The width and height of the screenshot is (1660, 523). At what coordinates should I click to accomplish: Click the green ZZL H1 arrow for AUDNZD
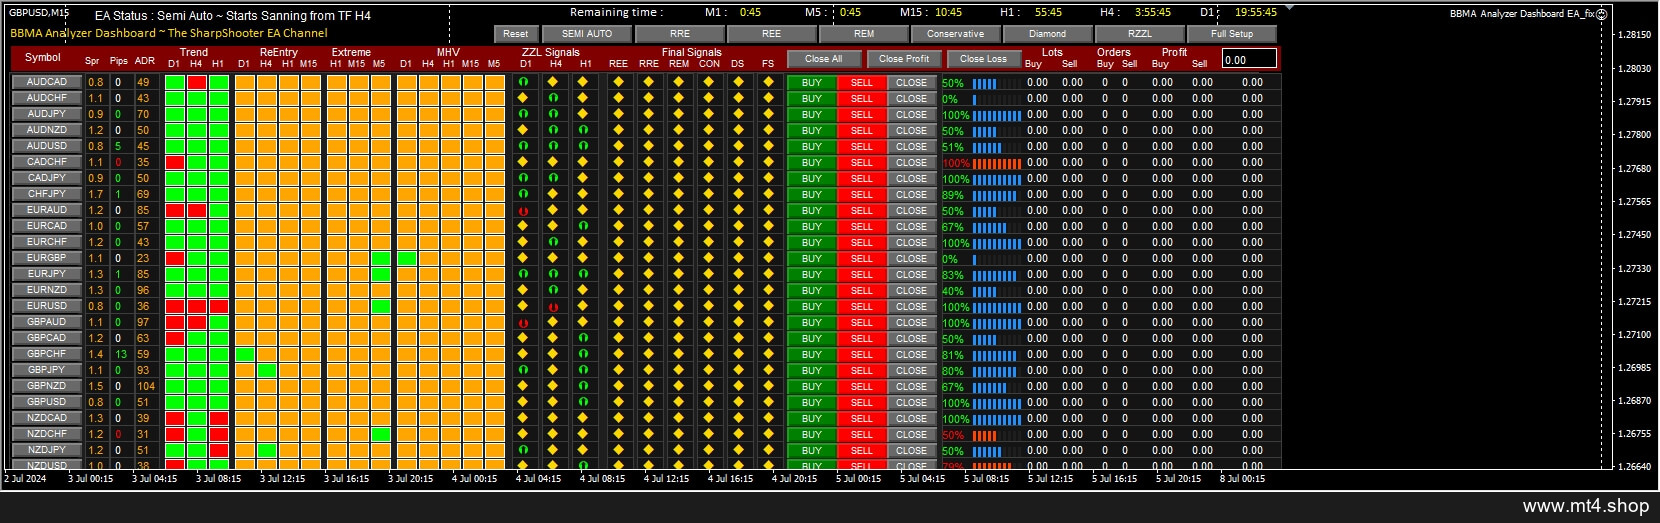pos(583,130)
